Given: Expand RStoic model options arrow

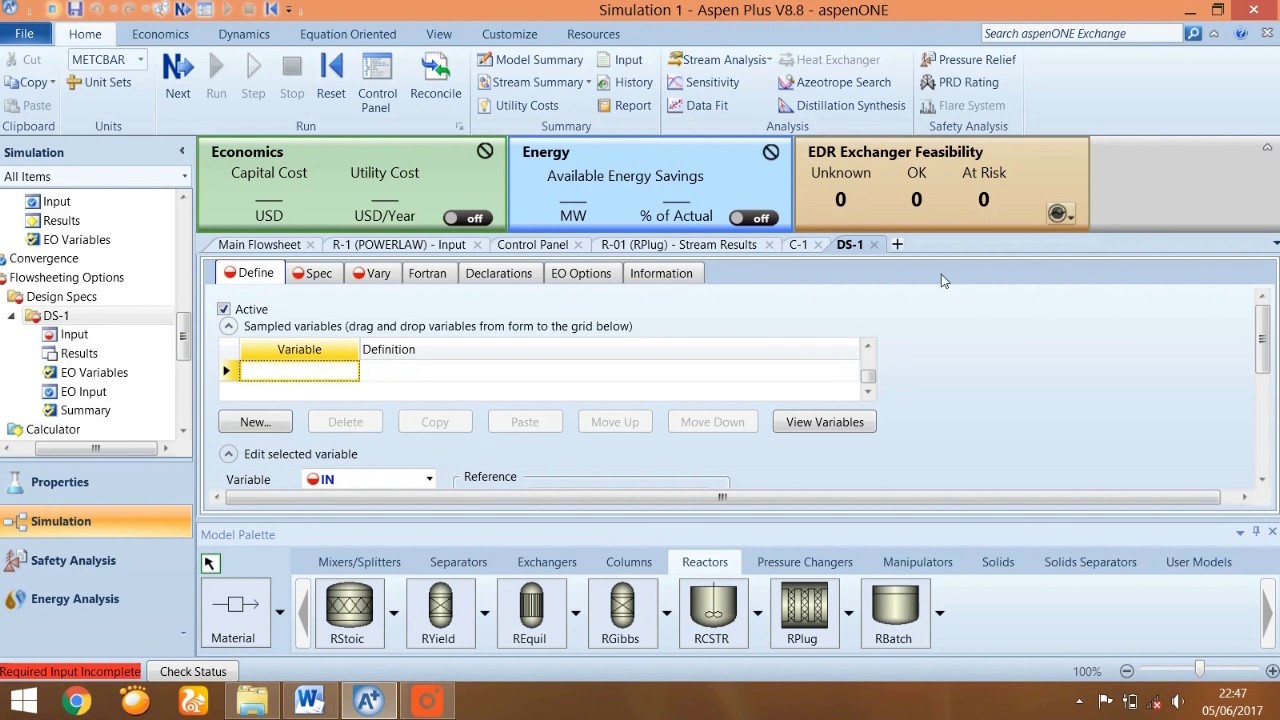Looking at the screenshot, I should [x=394, y=613].
